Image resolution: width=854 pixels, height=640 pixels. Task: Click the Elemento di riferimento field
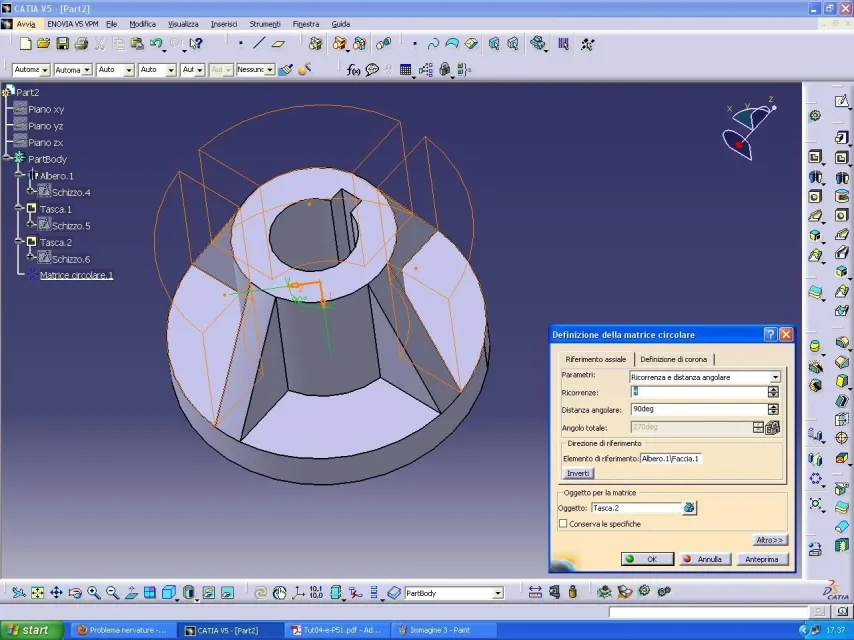(672, 459)
